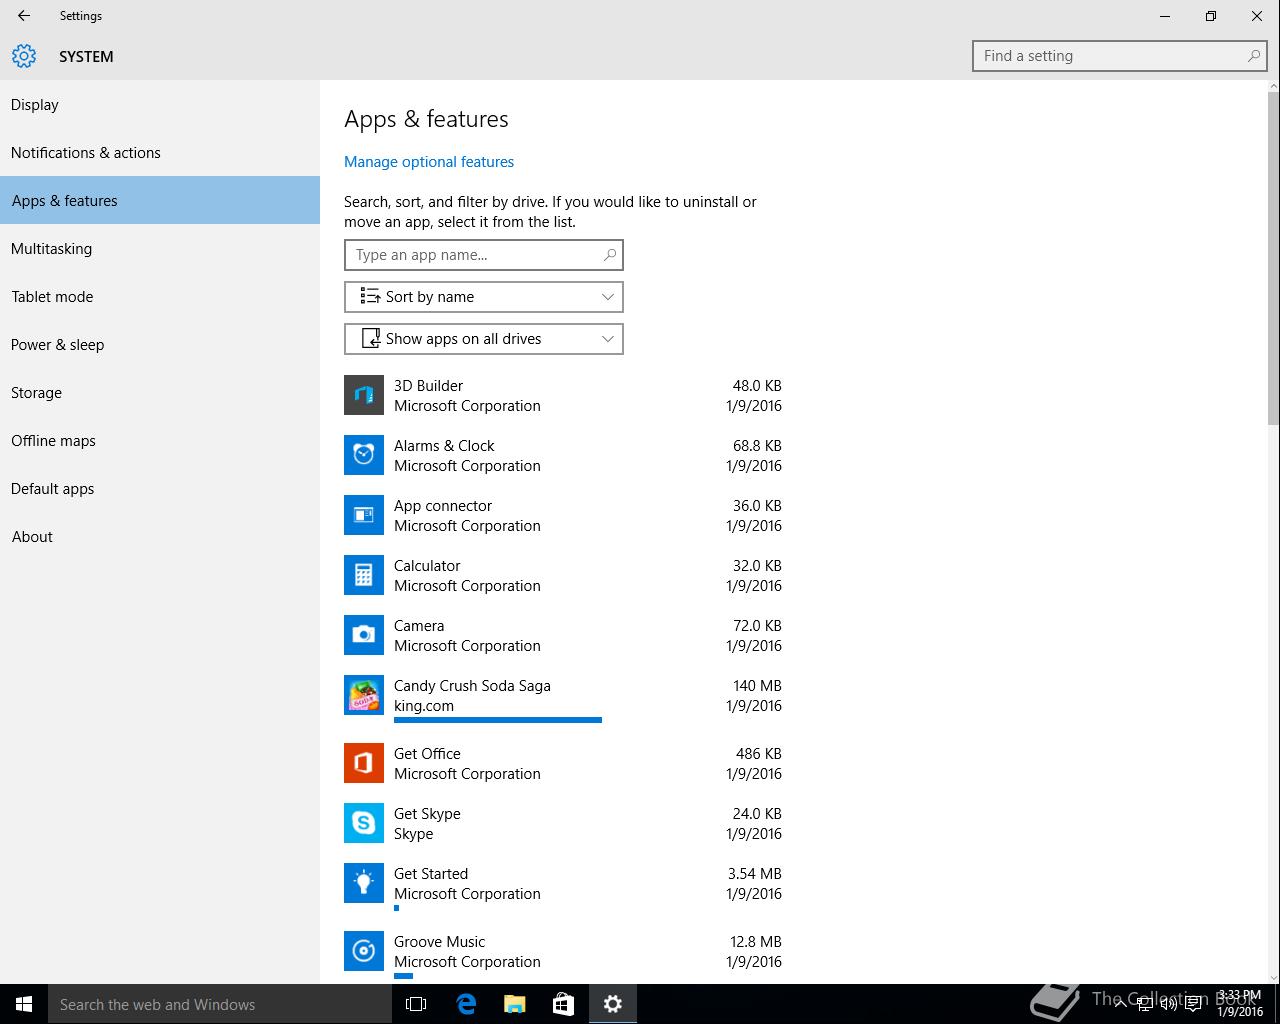Click the king.com publisher text

(424, 706)
